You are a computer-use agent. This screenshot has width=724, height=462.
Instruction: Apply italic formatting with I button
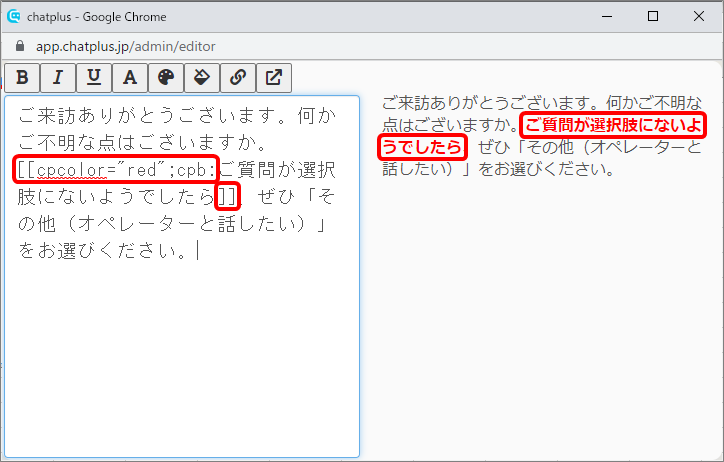(x=58, y=78)
